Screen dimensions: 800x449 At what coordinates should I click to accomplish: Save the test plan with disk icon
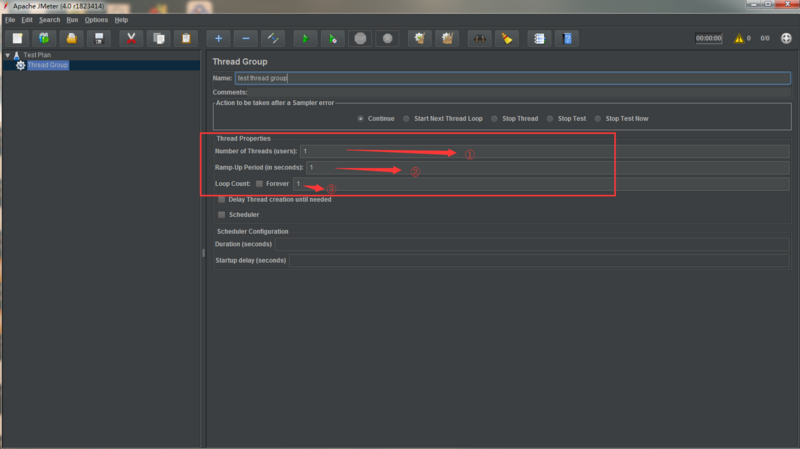[99, 38]
